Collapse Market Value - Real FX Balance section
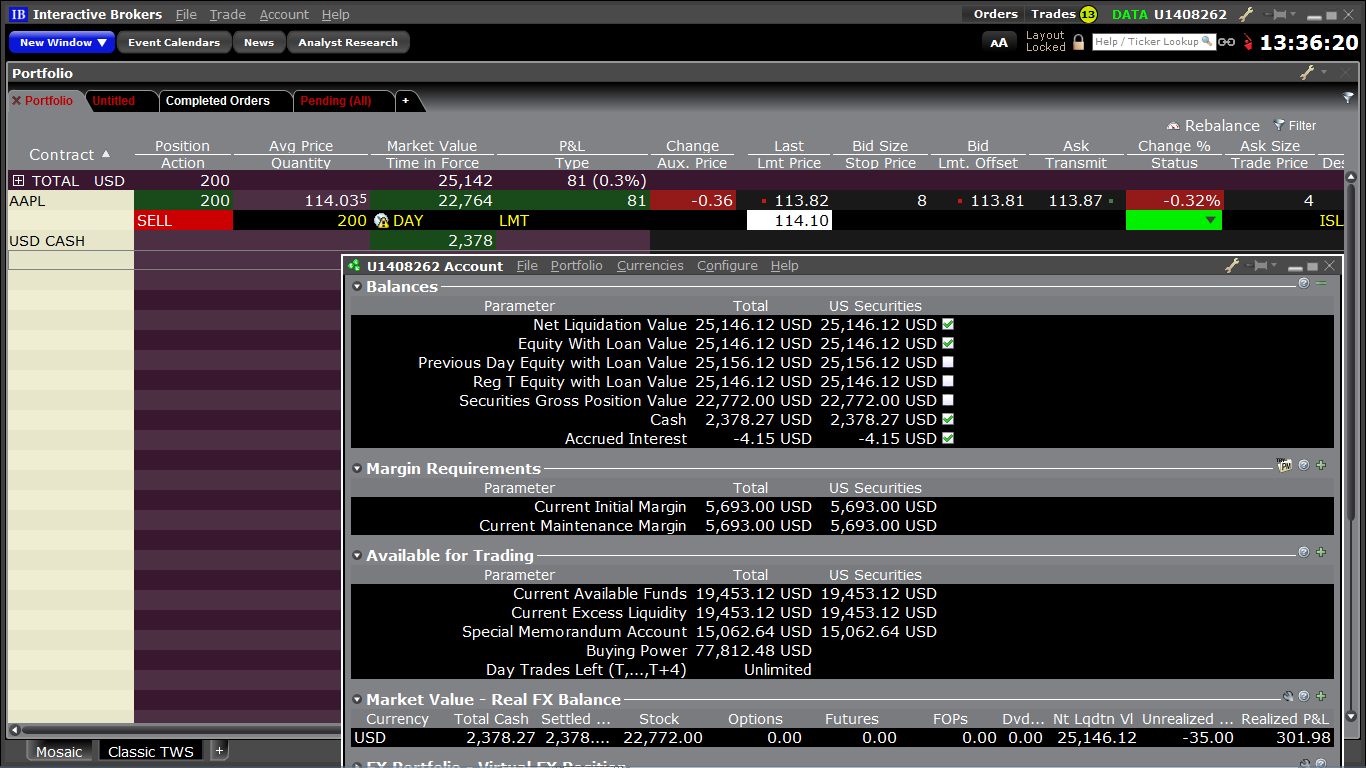 [357, 700]
